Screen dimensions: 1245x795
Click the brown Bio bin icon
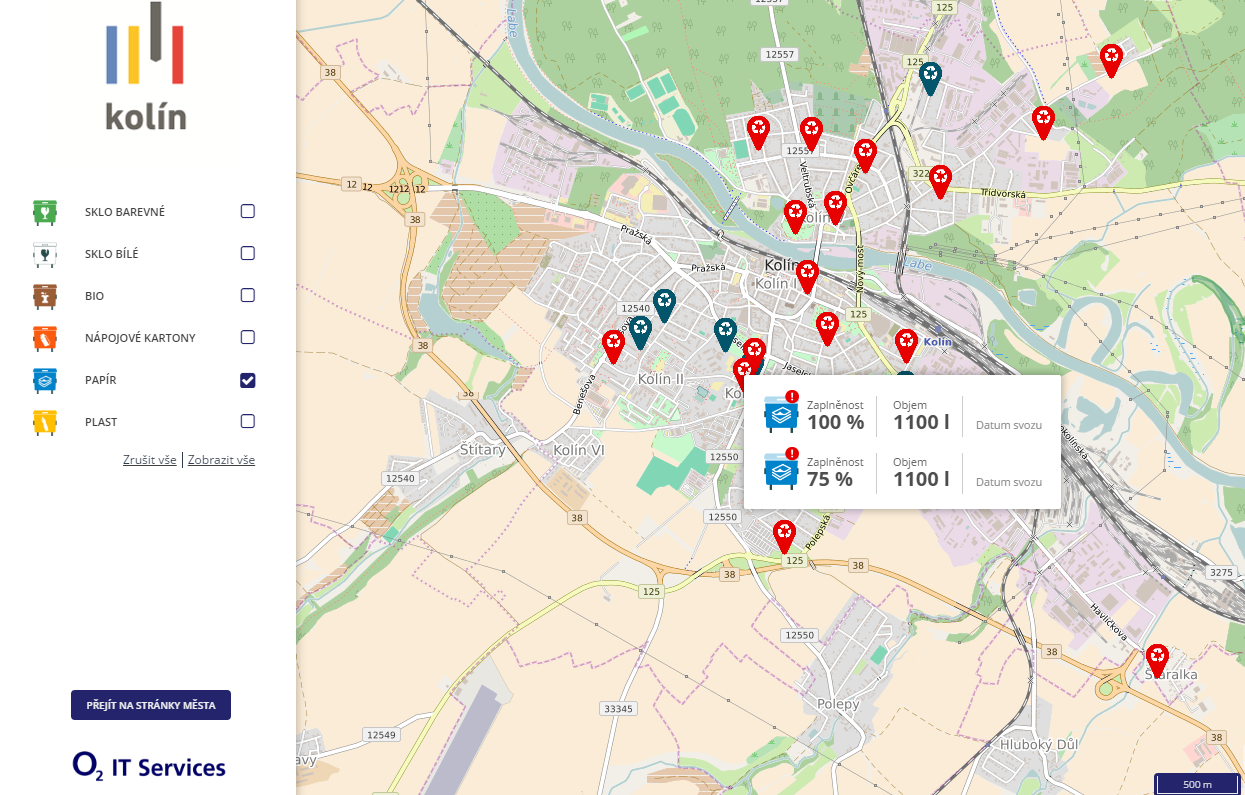[44, 296]
